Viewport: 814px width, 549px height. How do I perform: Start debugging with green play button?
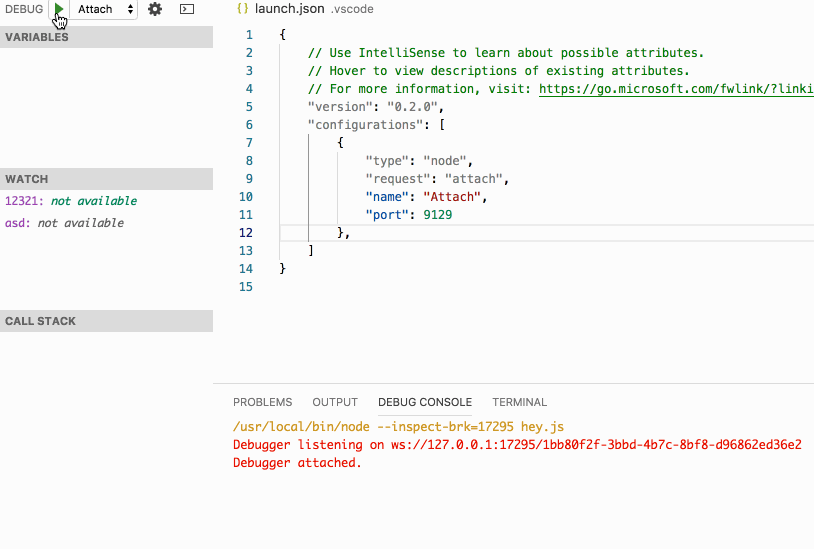coord(59,9)
